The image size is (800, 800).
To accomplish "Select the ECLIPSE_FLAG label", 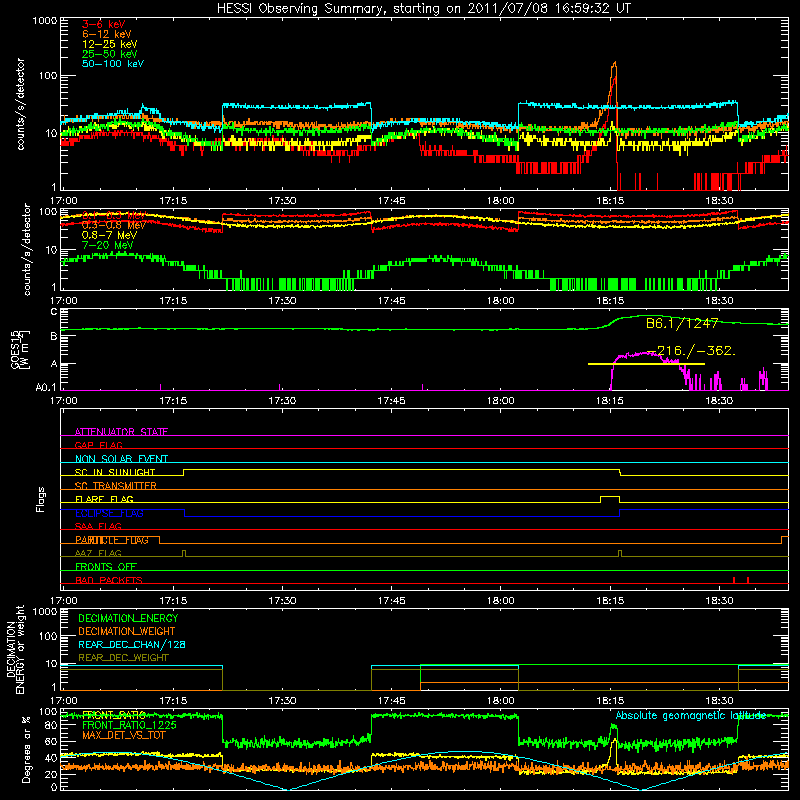I will click(x=109, y=513).
